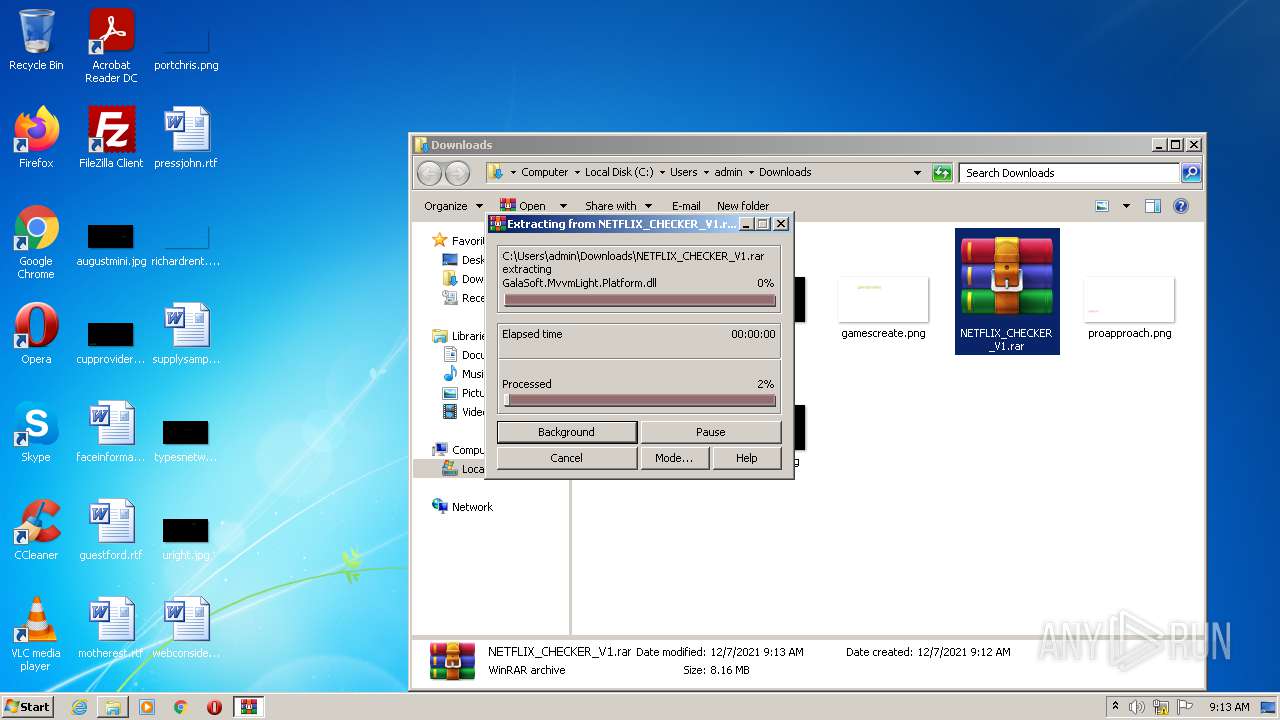This screenshot has height=720, width=1280.
Task: Click the WinRAR taskbar button
Action: [x=248, y=707]
